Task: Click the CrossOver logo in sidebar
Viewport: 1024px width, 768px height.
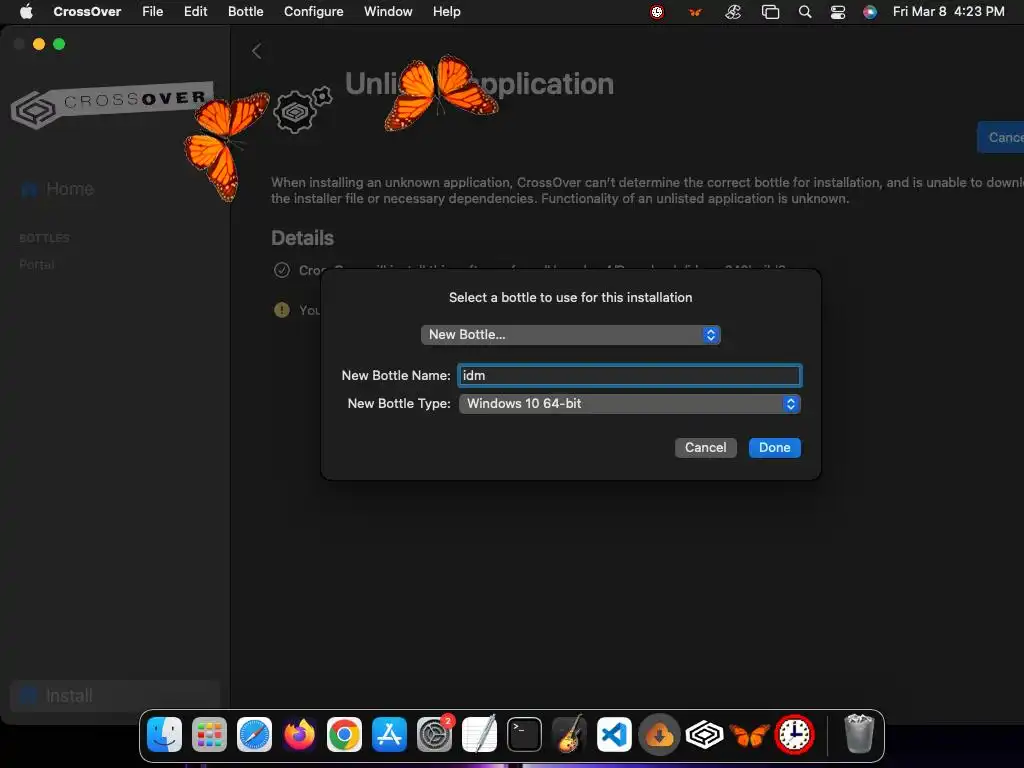Action: 111,104
